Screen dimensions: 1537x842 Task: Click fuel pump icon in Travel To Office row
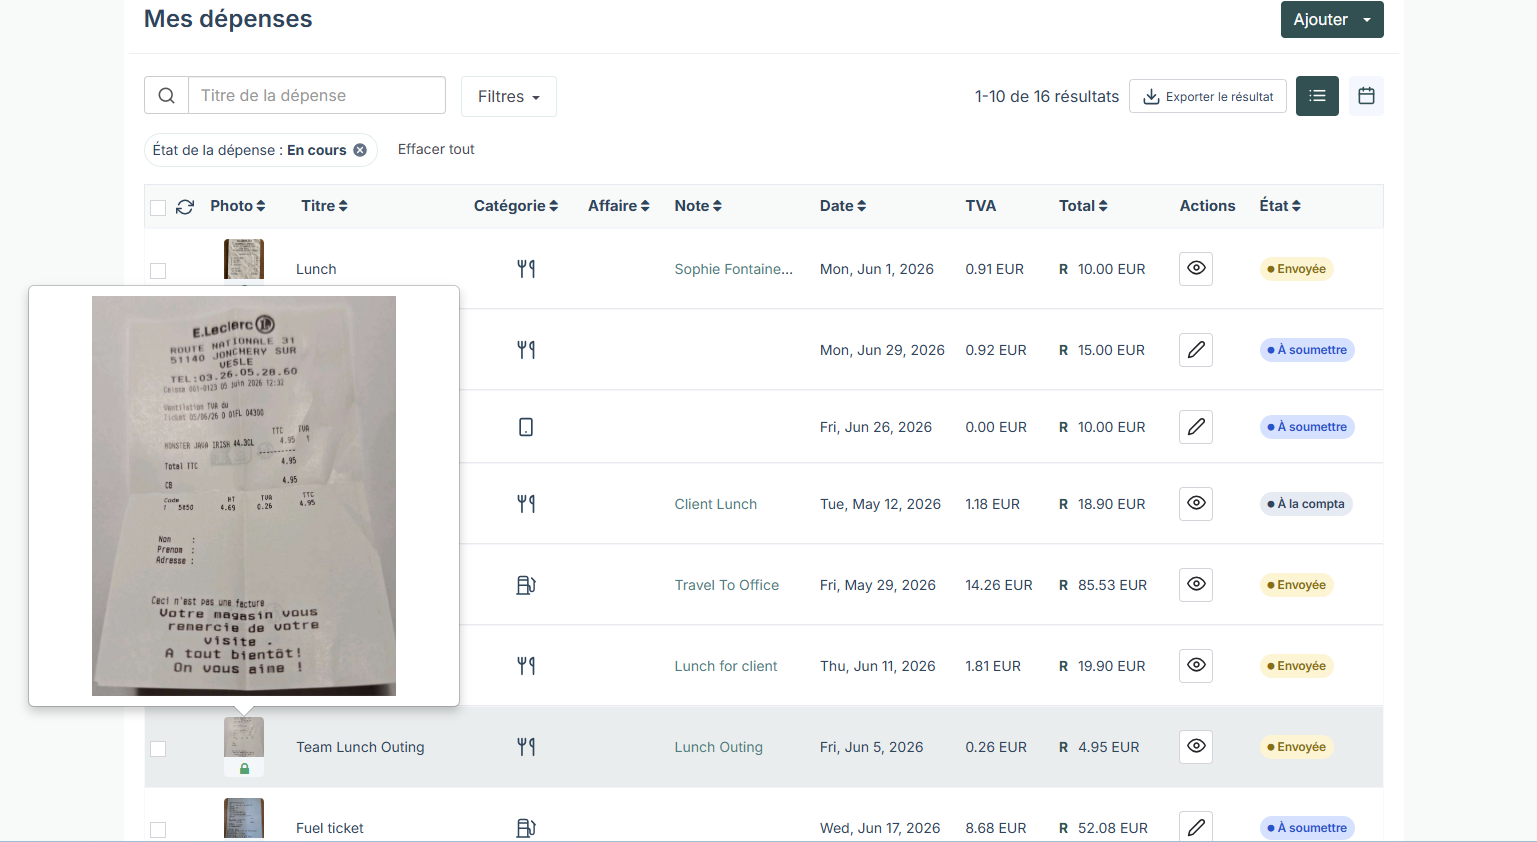(x=526, y=585)
